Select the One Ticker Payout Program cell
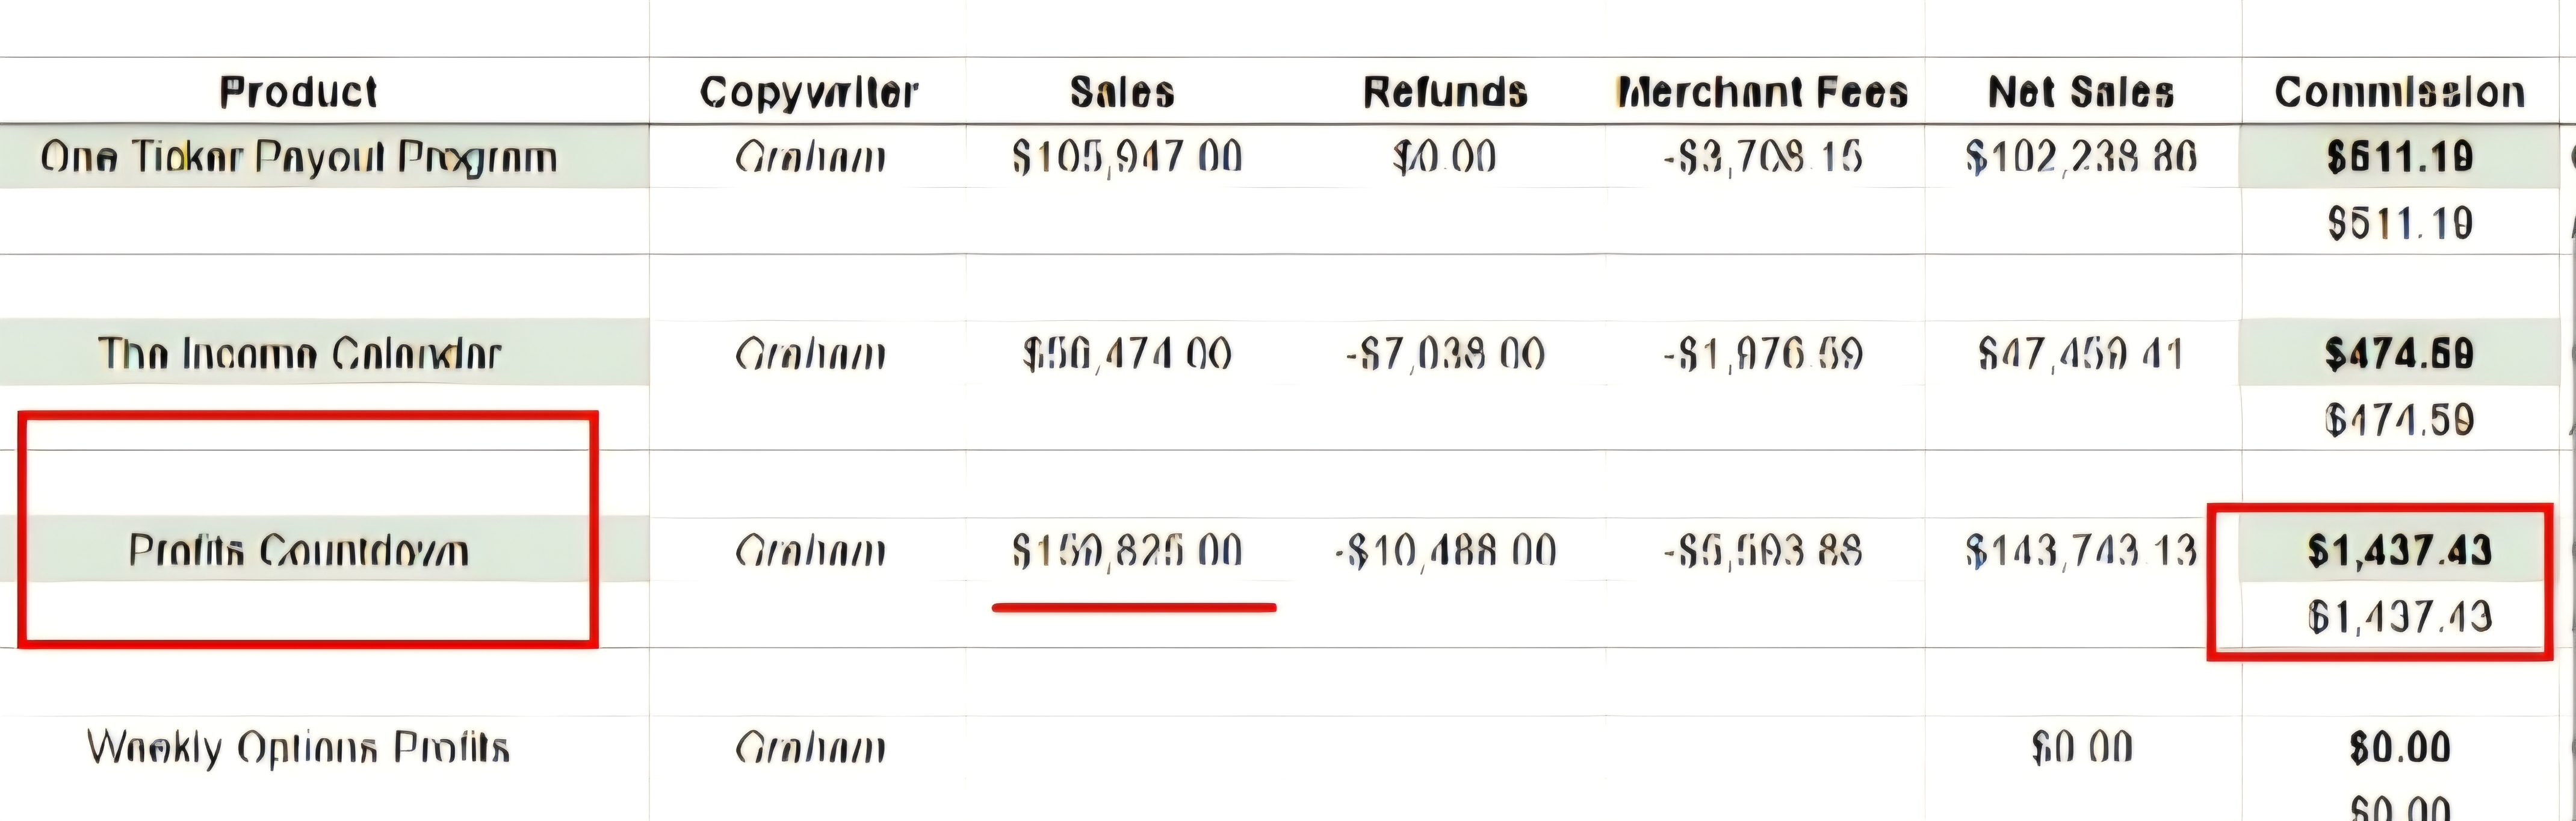2576x821 pixels. click(x=298, y=157)
